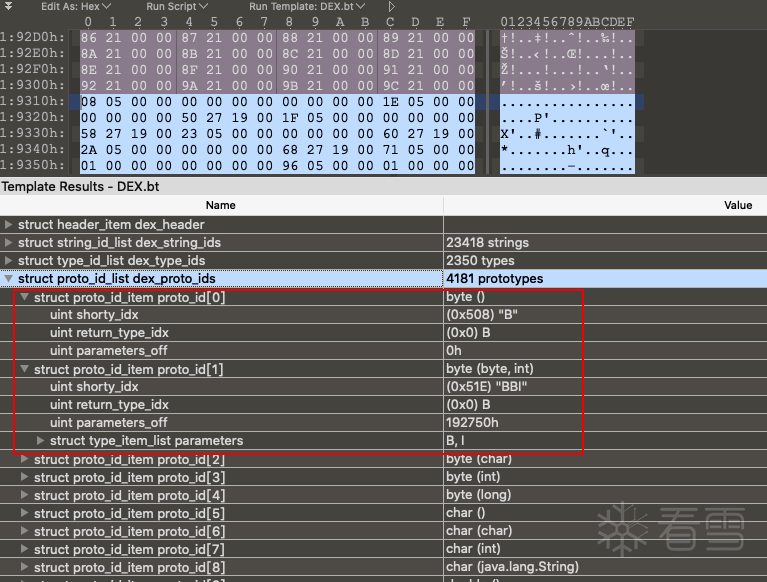
Task: Expand proto_id[3] struct node
Action: [24, 477]
